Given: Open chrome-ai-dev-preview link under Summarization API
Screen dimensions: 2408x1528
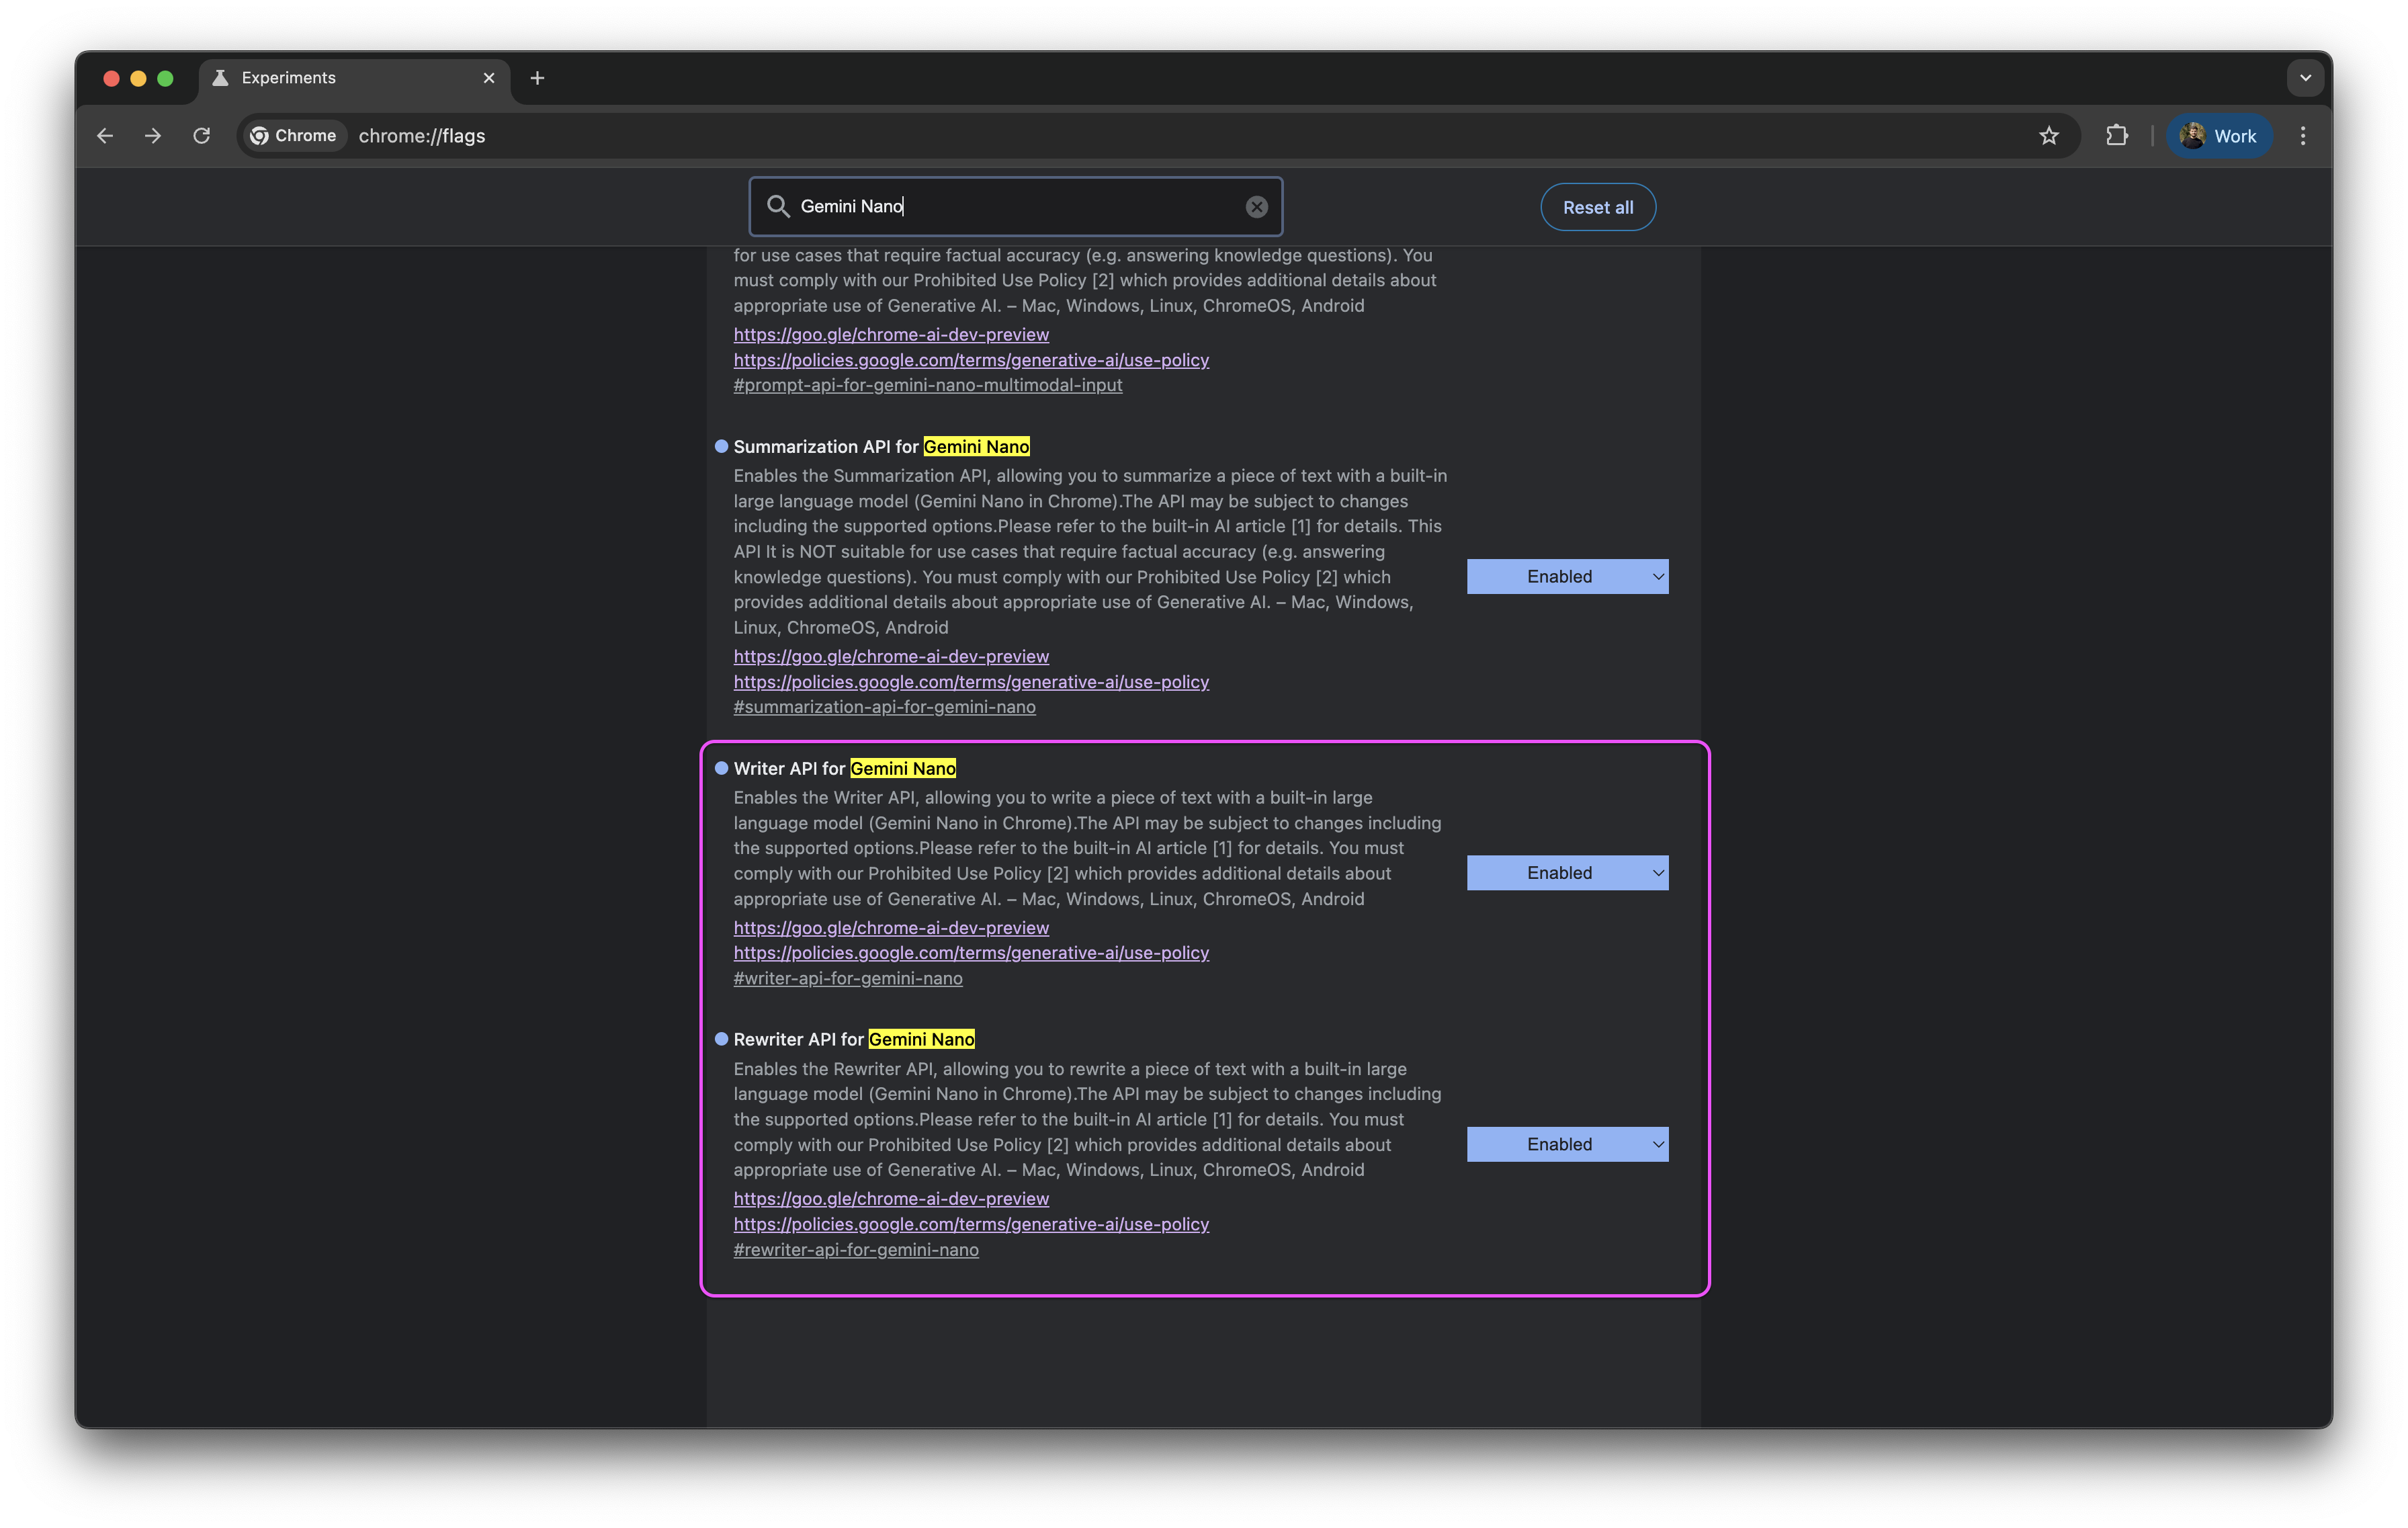Looking at the screenshot, I should 891,657.
